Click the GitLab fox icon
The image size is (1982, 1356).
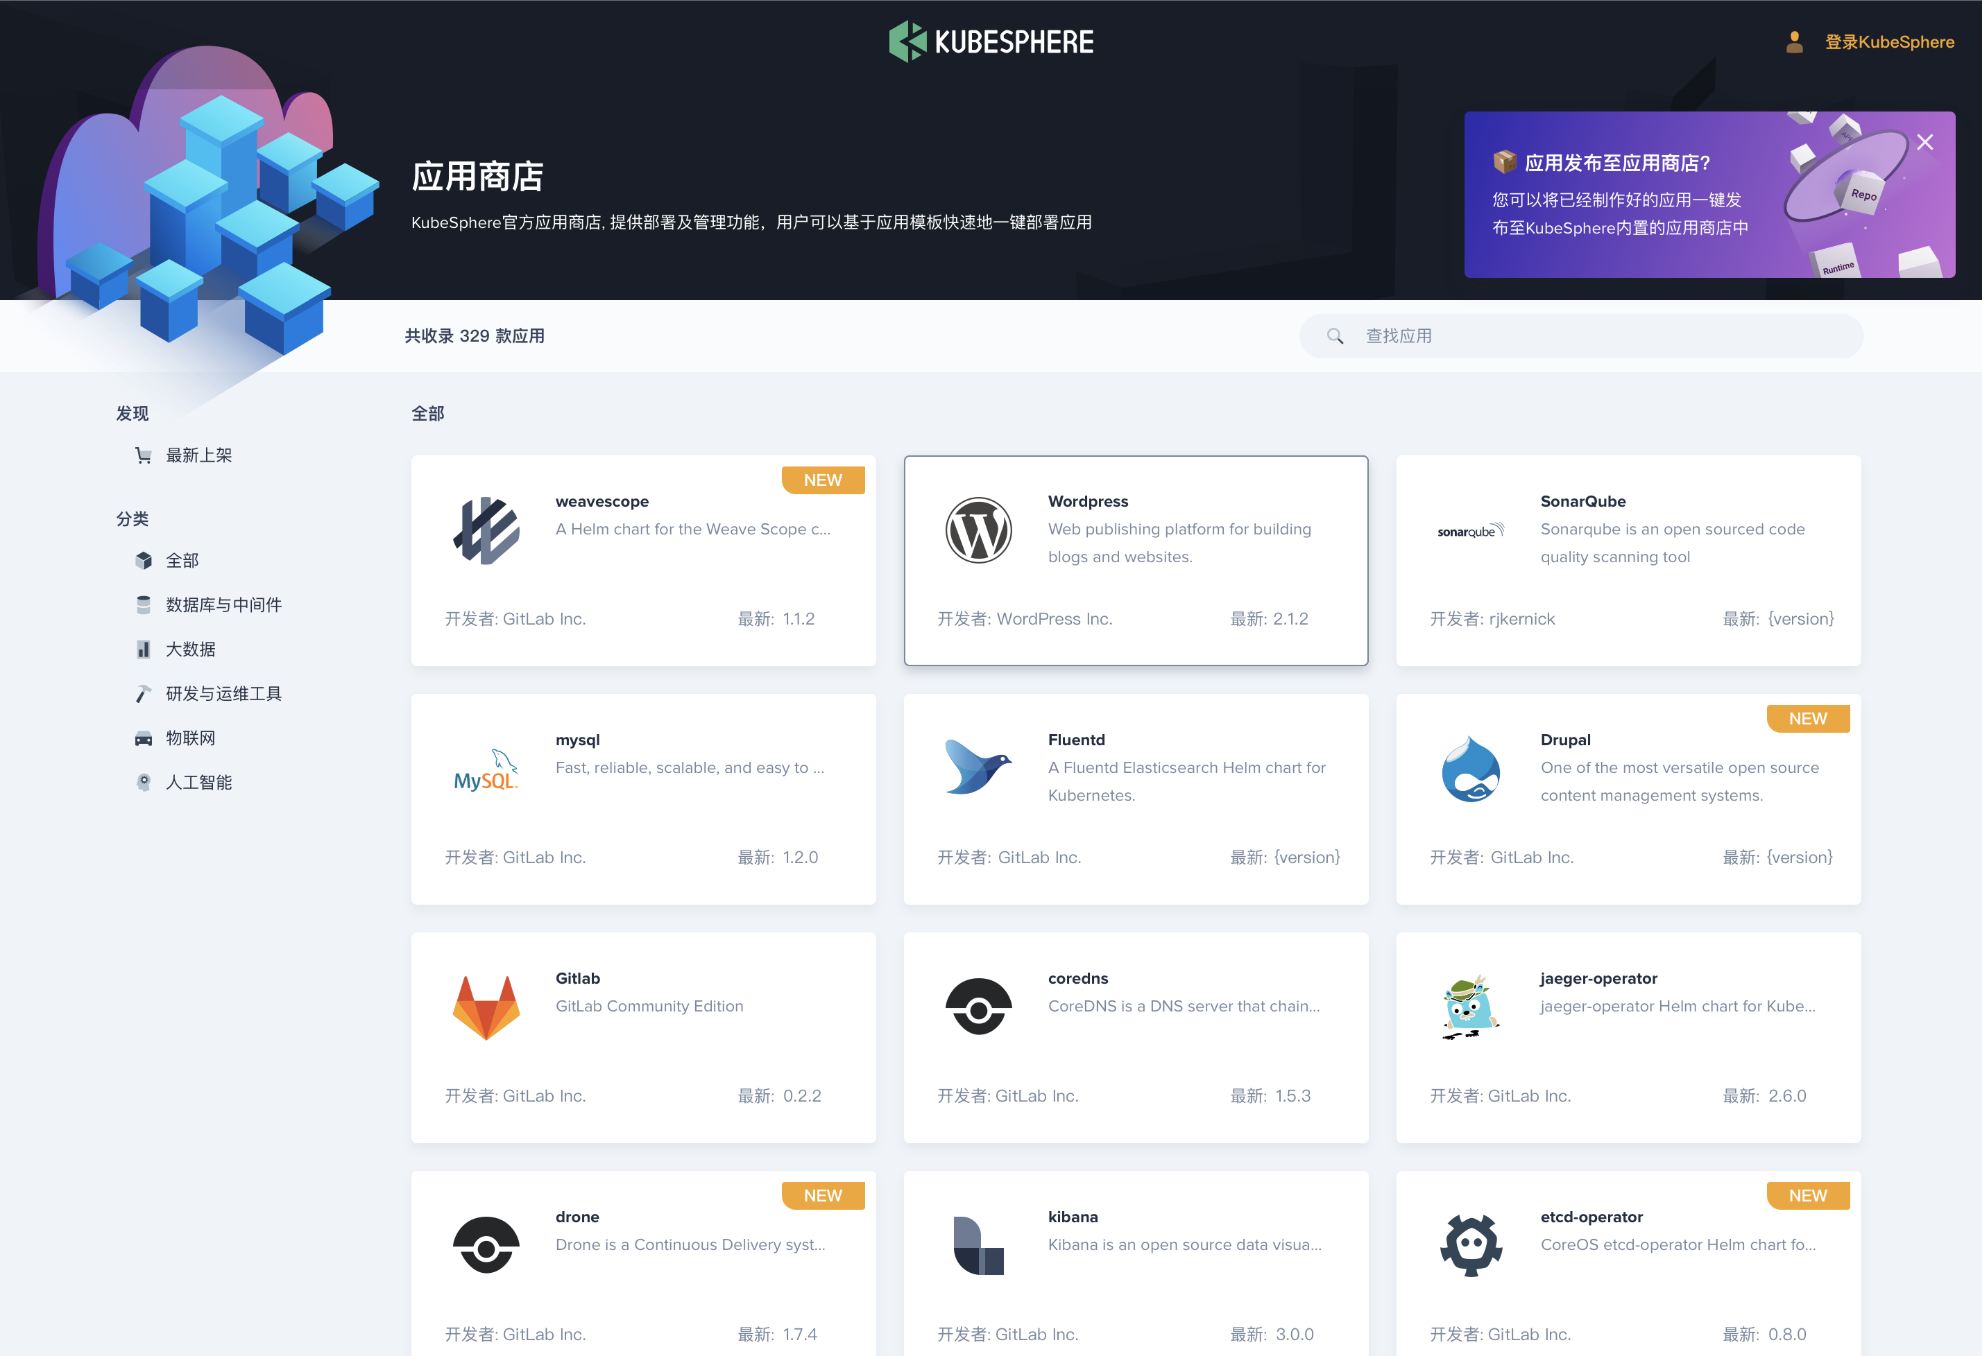[x=485, y=1009]
